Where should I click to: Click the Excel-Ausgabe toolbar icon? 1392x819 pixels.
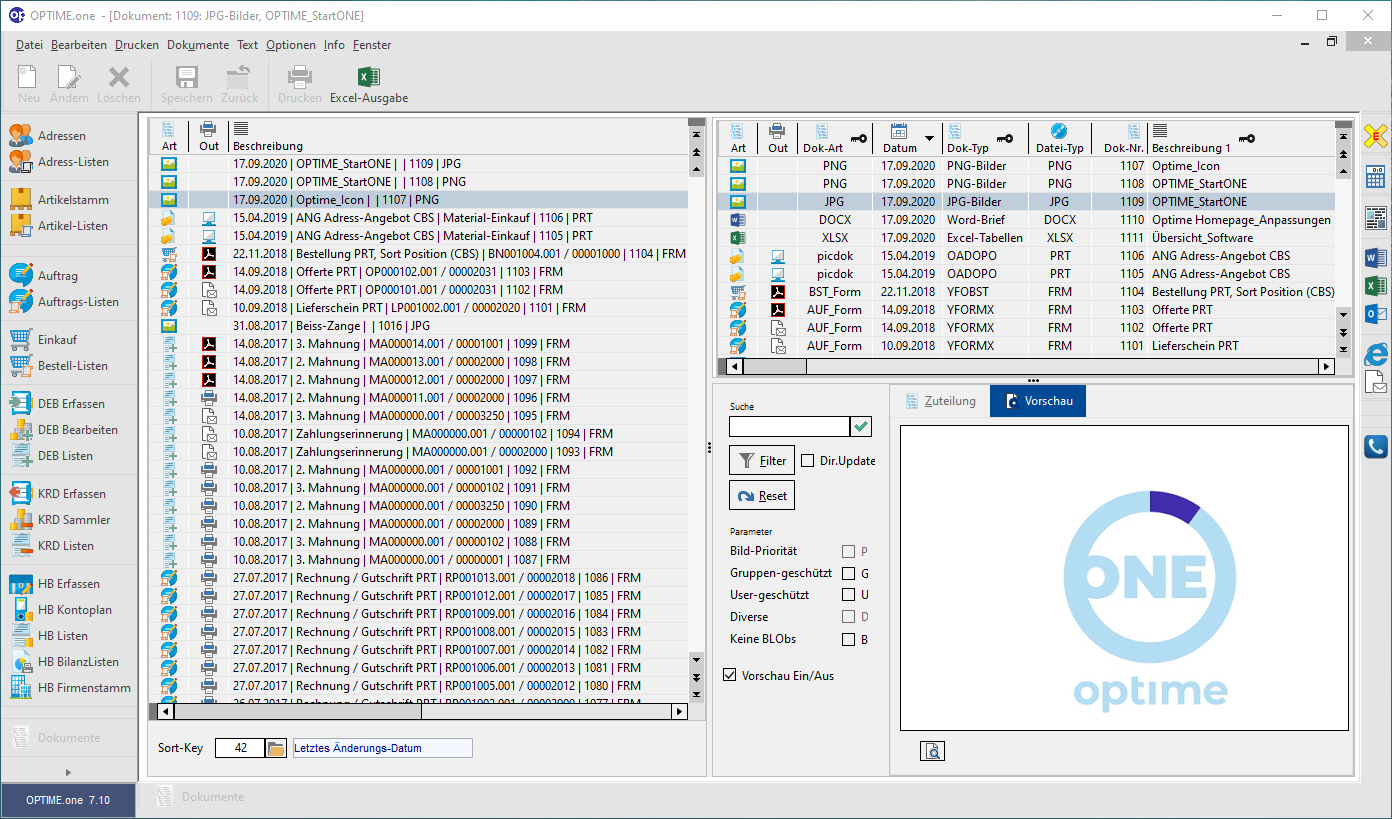coord(368,78)
